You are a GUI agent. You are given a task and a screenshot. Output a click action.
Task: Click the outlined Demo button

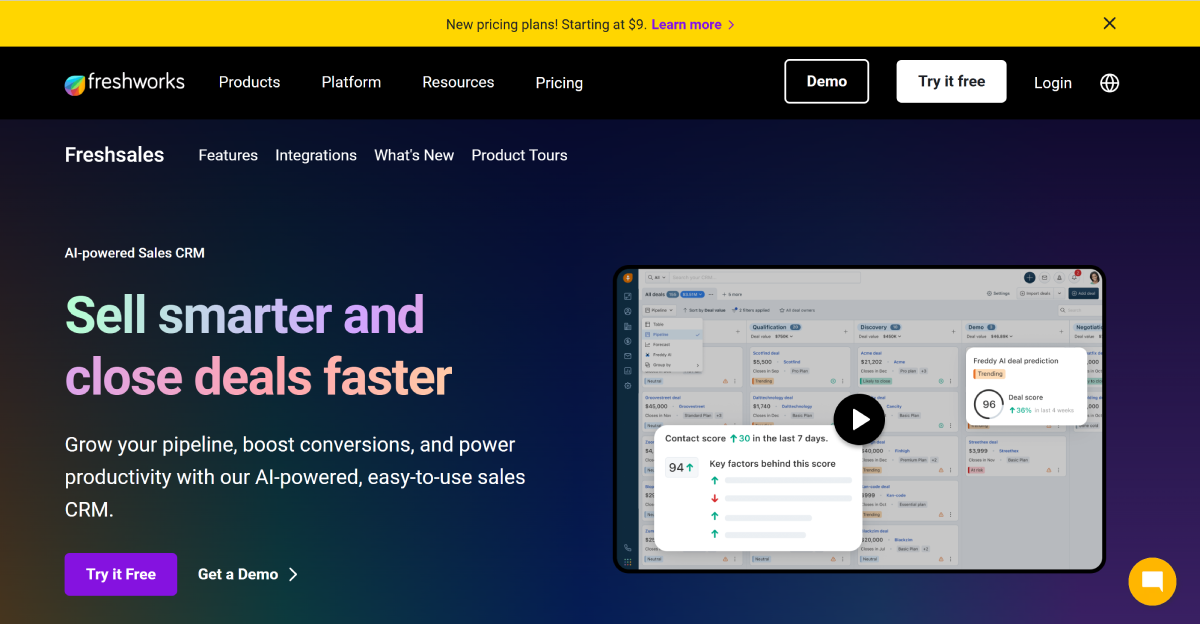(x=826, y=82)
